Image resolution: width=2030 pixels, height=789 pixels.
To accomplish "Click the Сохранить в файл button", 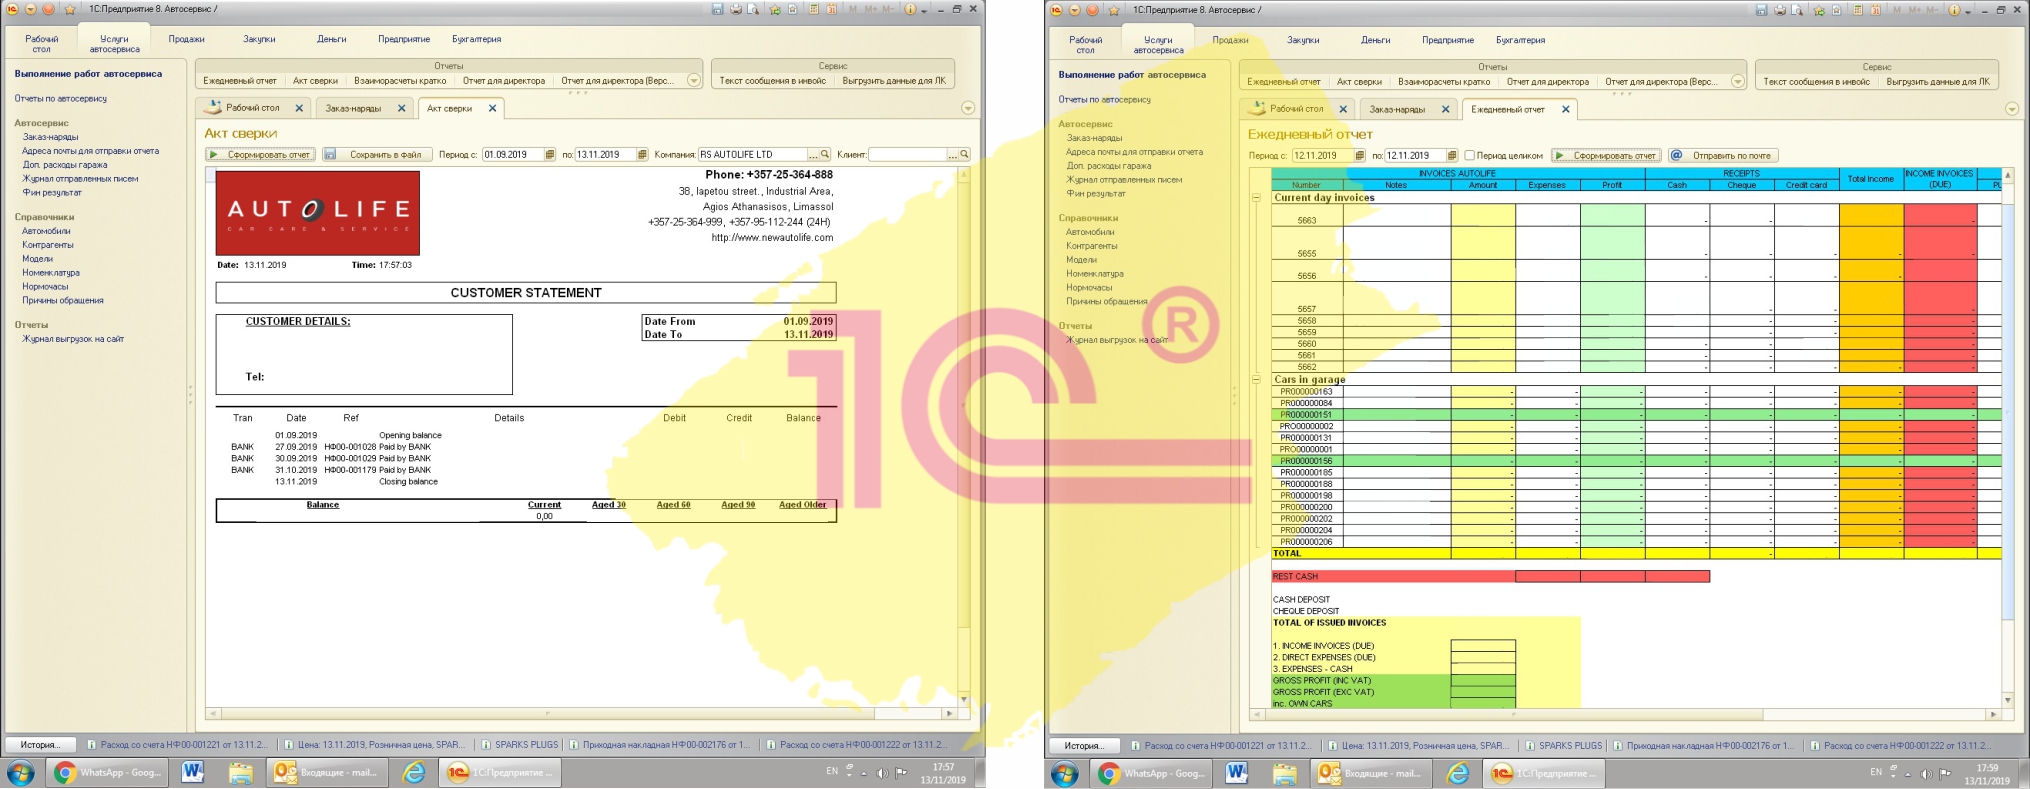I will coord(377,155).
